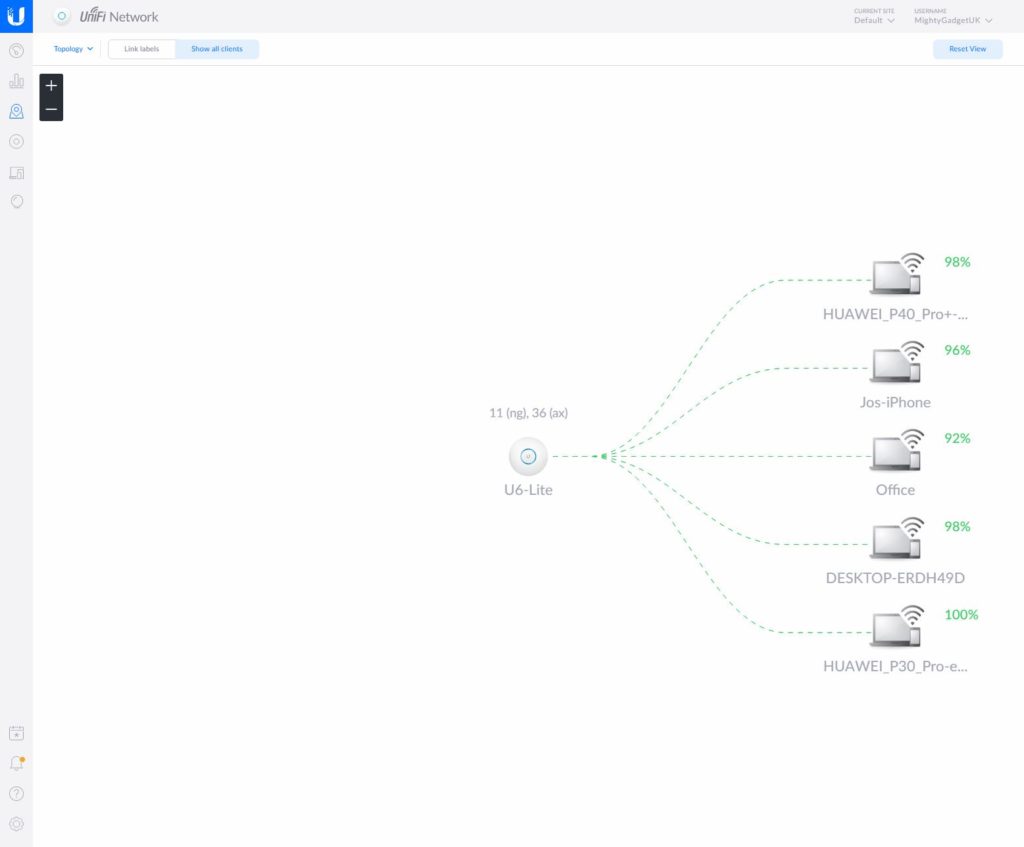Open the Settings gear icon
The image size is (1024, 847).
[16, 824]
